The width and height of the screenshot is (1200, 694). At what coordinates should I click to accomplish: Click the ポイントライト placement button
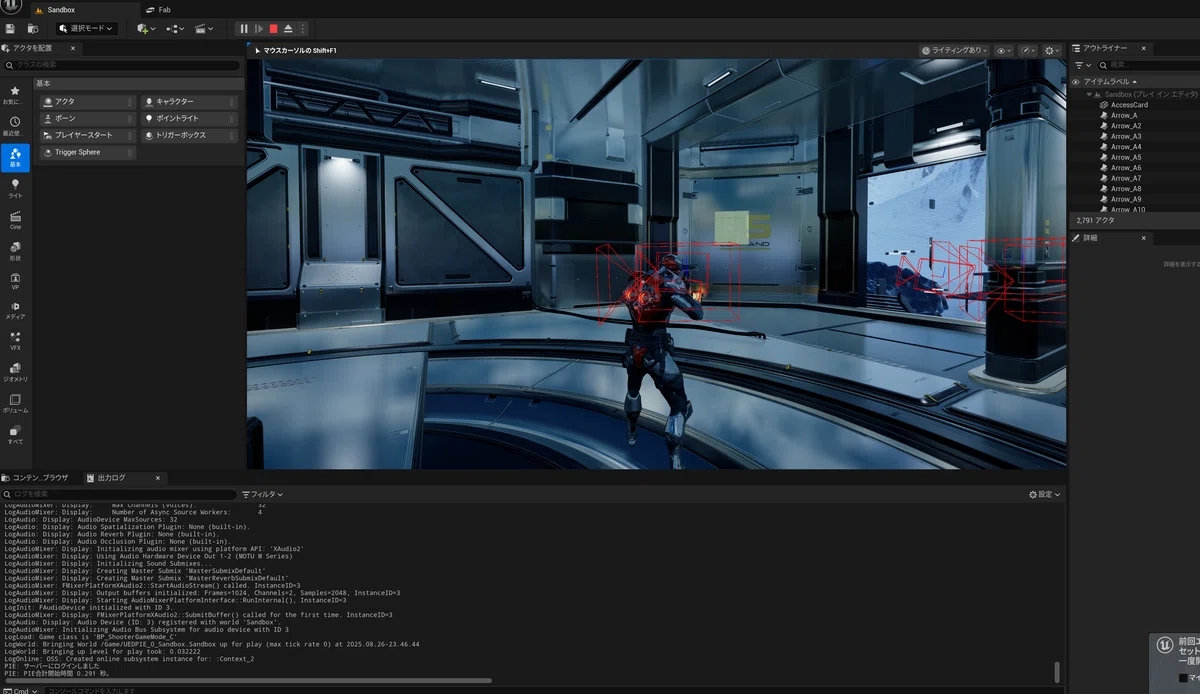[189, 118]
